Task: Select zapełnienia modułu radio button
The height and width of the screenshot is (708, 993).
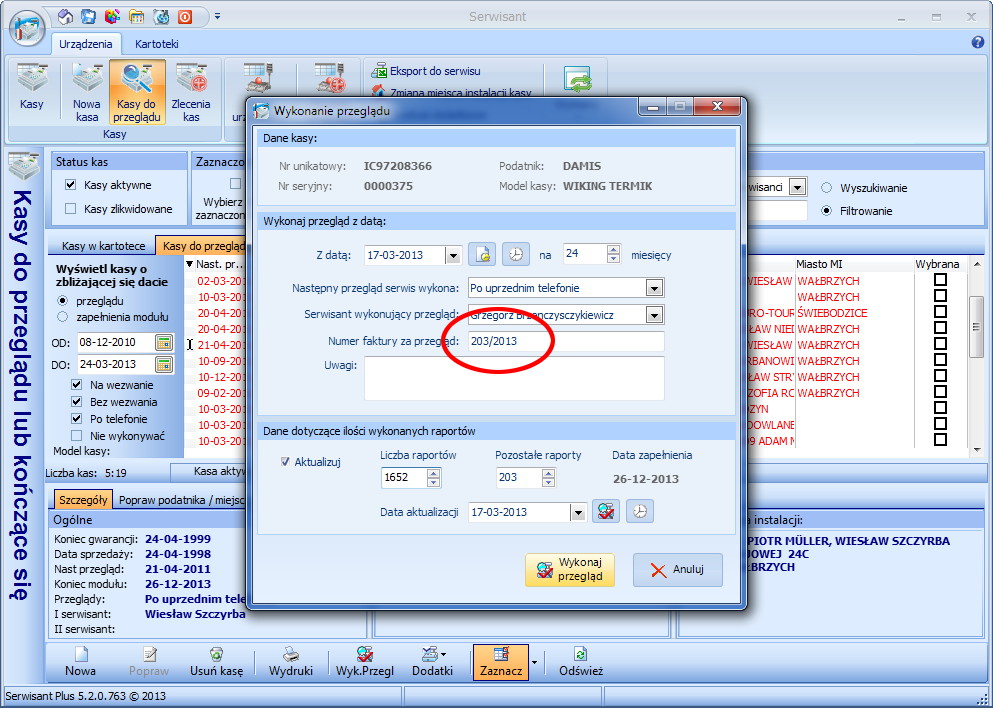Action: (62, 317)
